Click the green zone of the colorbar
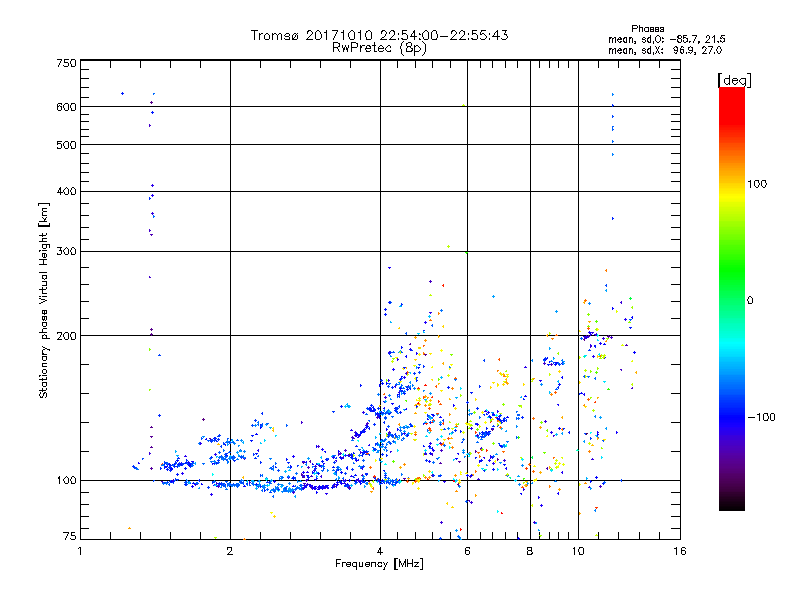The height and width of the screenshot is (600, 800). tap(732, 270)
